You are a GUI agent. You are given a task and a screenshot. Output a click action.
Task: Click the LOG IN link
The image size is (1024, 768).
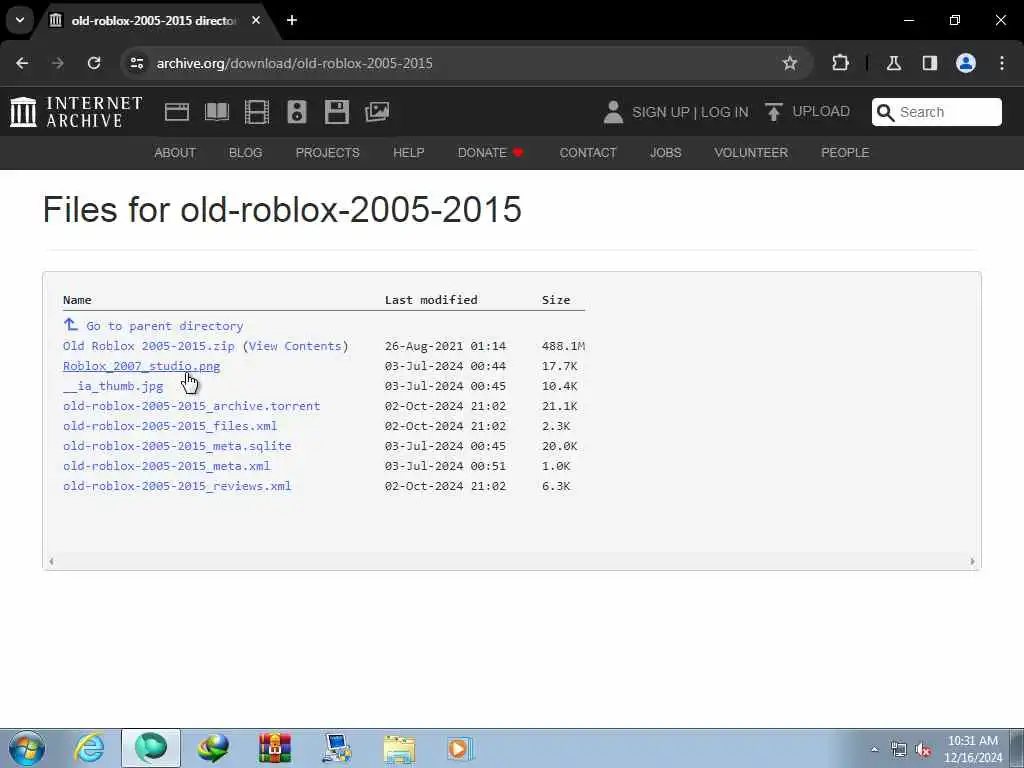[x=724, y=112]
